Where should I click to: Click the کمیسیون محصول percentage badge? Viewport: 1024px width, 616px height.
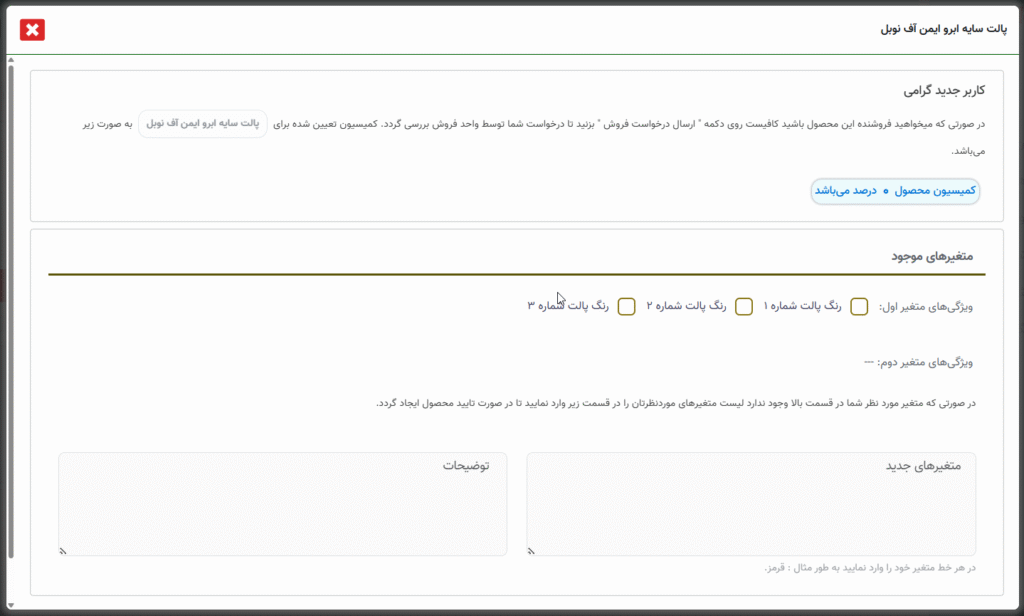pos(895,191)
